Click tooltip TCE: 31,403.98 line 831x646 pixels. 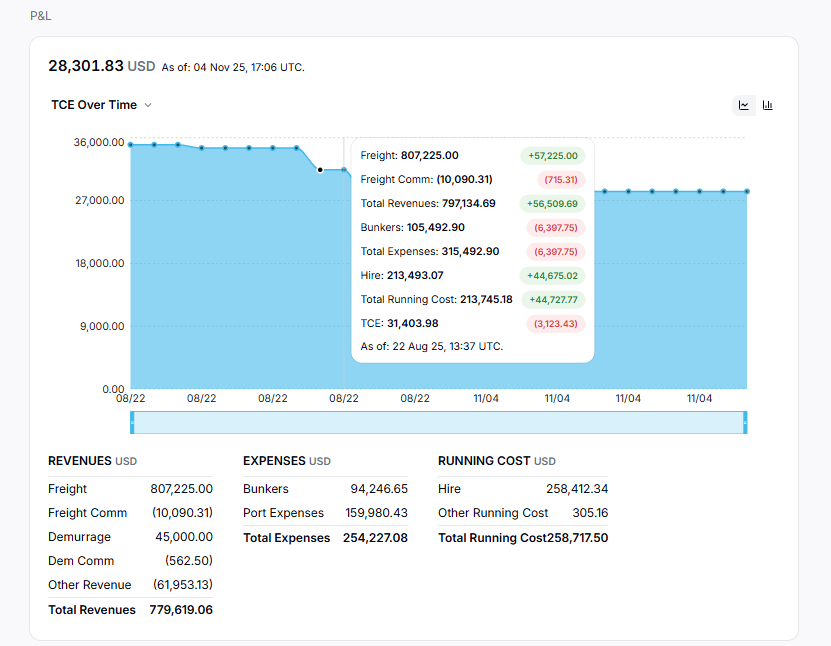point(400,323)
